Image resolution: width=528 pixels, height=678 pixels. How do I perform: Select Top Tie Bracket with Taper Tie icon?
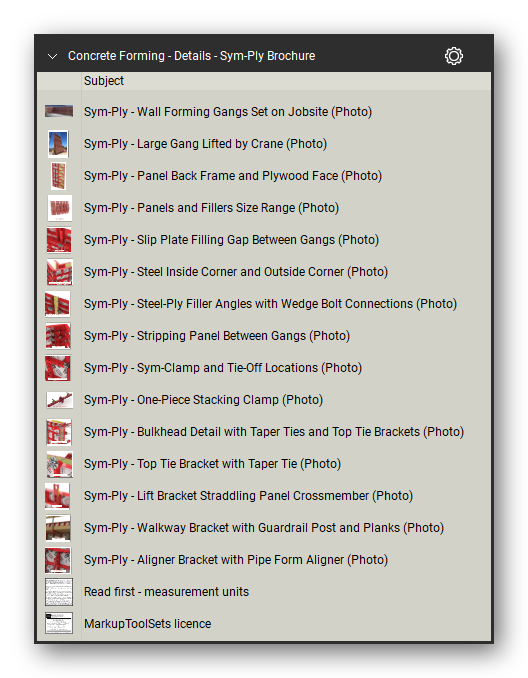pos(59,464)
